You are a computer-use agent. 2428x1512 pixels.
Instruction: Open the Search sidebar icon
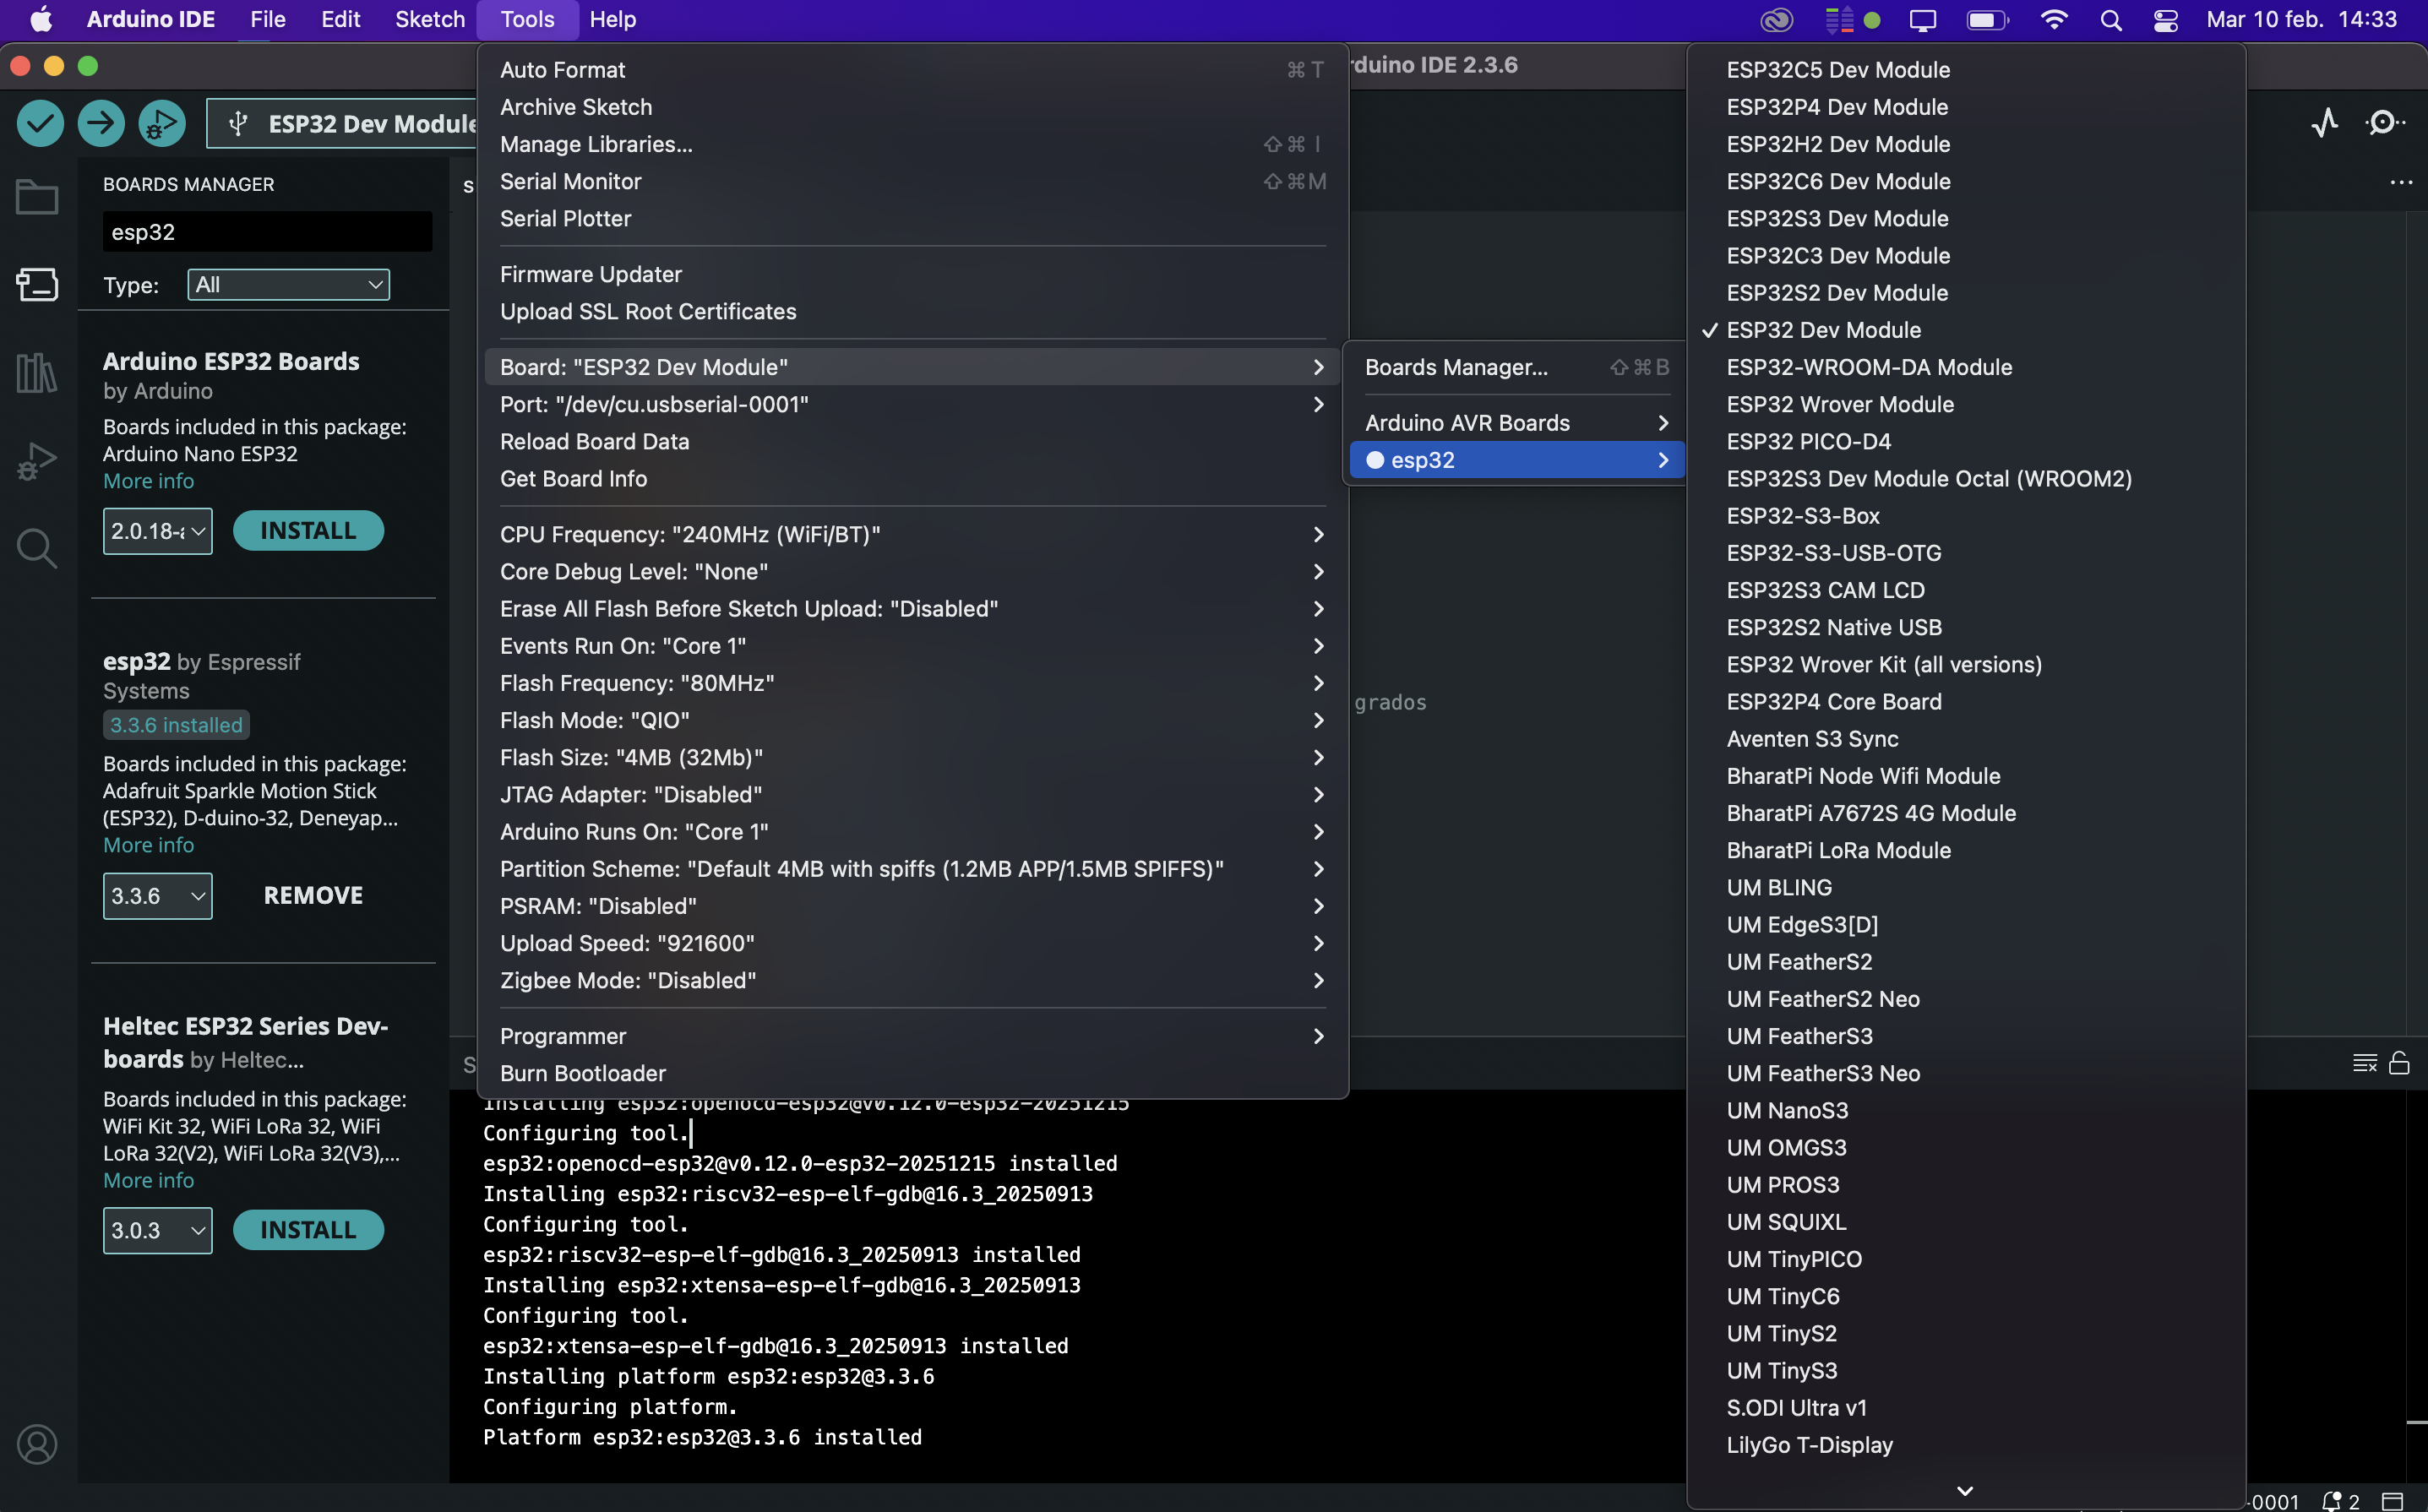point(37,548)
